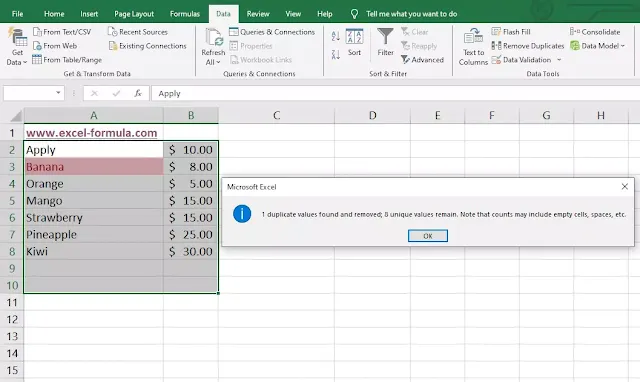Screen dimensions: 640x382
Task: Select the Banana cell
Action: pyautogui.click(x=94, y=167)
